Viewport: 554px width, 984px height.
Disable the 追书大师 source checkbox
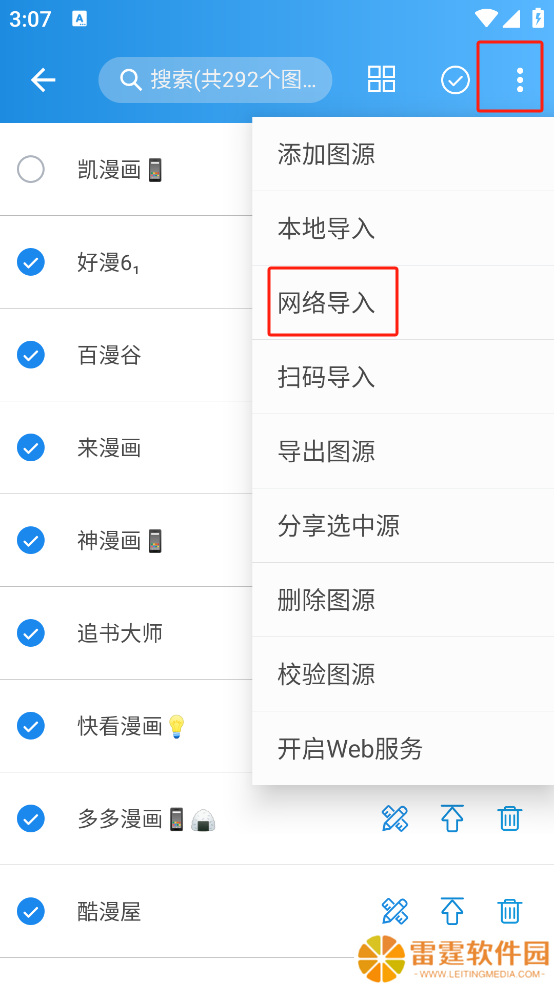(31, 633)
